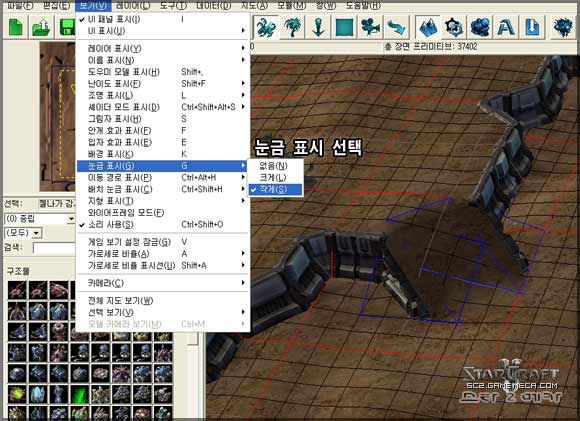
Task: Select 전체 지도 보기(W) menu item
Action: coord(163,301)
